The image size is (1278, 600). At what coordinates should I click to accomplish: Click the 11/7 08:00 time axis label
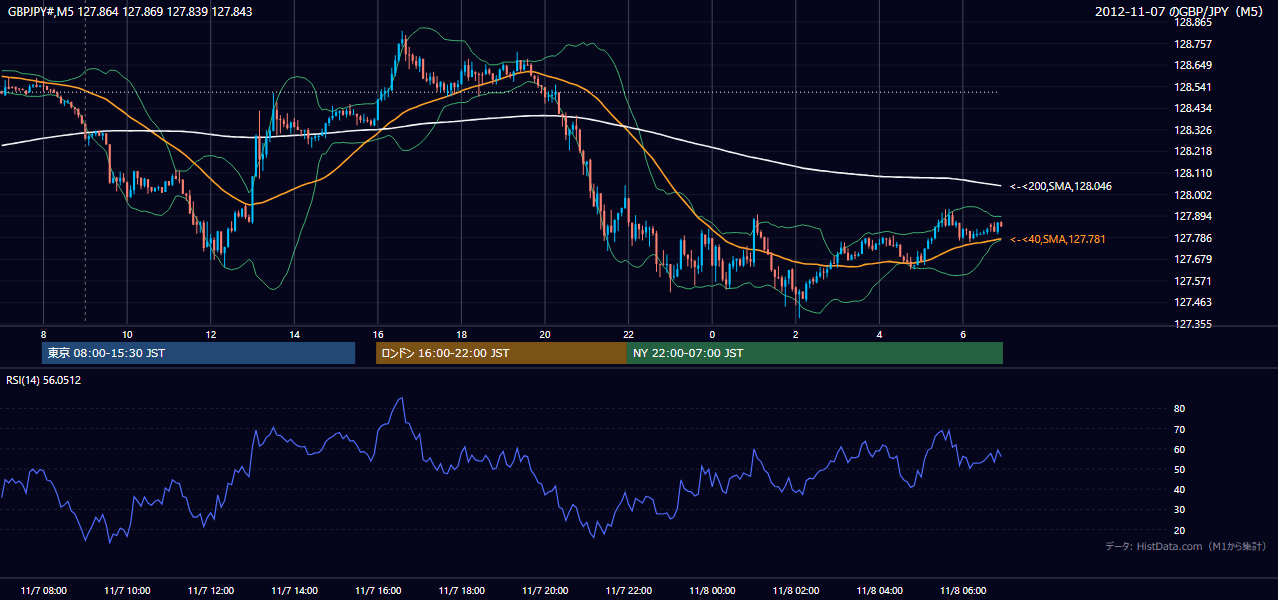pos(43,591)
